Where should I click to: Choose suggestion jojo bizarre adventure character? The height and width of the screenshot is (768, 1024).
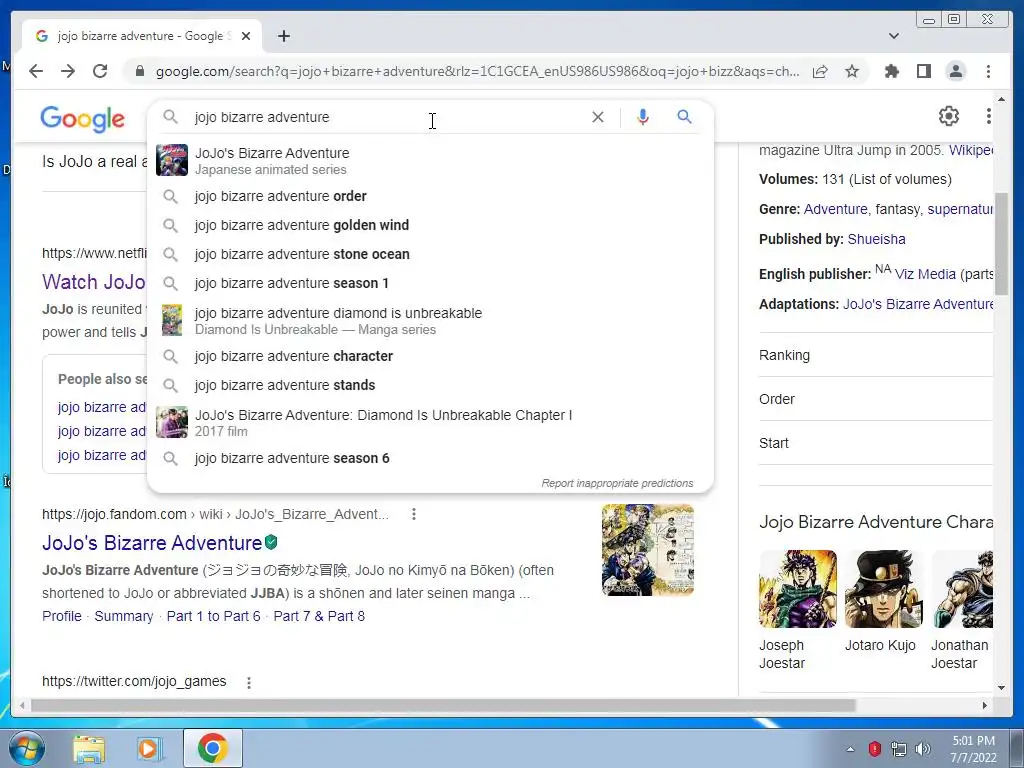[431, 356]
